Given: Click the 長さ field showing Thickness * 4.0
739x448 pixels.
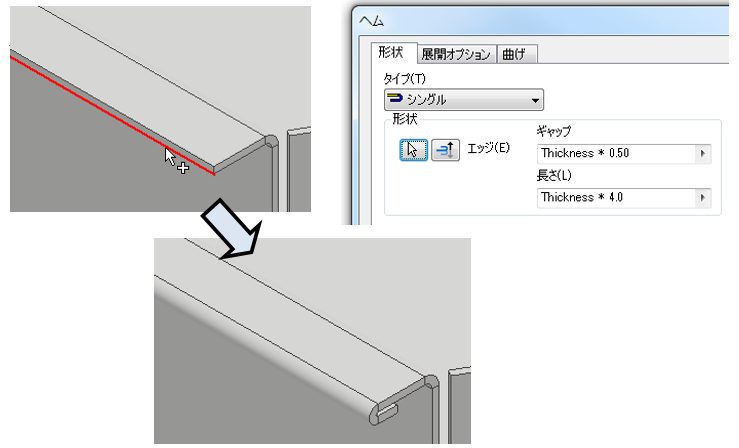Looking at the screenshot, I should pyautogui.click(x=616, y=198).
